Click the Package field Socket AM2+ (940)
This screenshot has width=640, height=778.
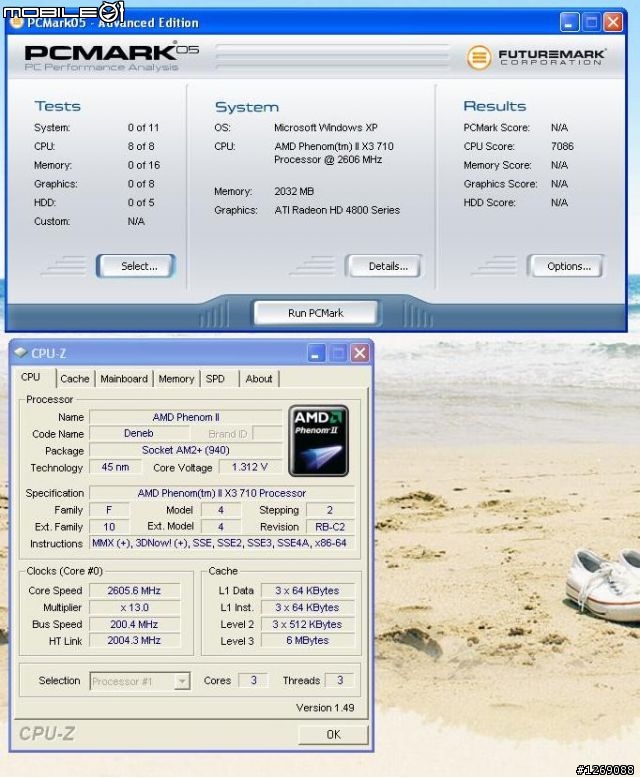click(x=186, y=450)
